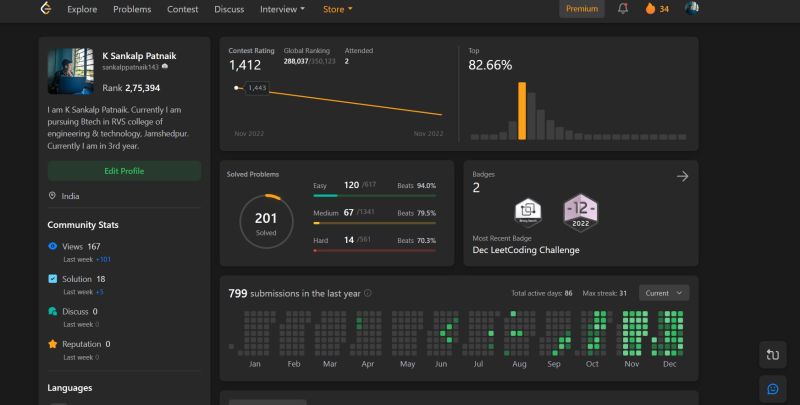Viewport: 800px width, 405px height.
Task: Click the swap layout floating button
Action: click(x=772, y=355)
